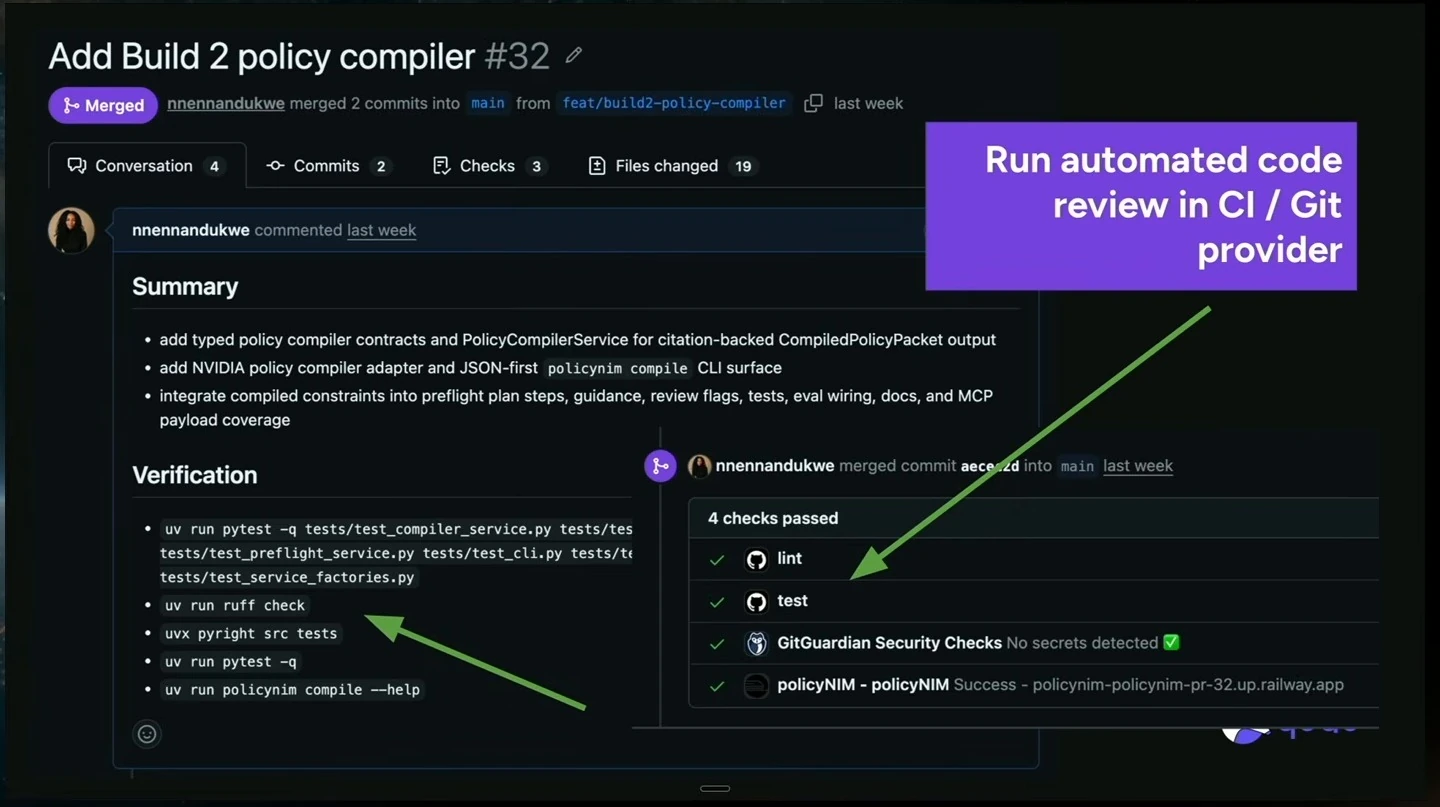Click the Verification heading
Screen dimensions: 1440x807
tap(195, 475)
